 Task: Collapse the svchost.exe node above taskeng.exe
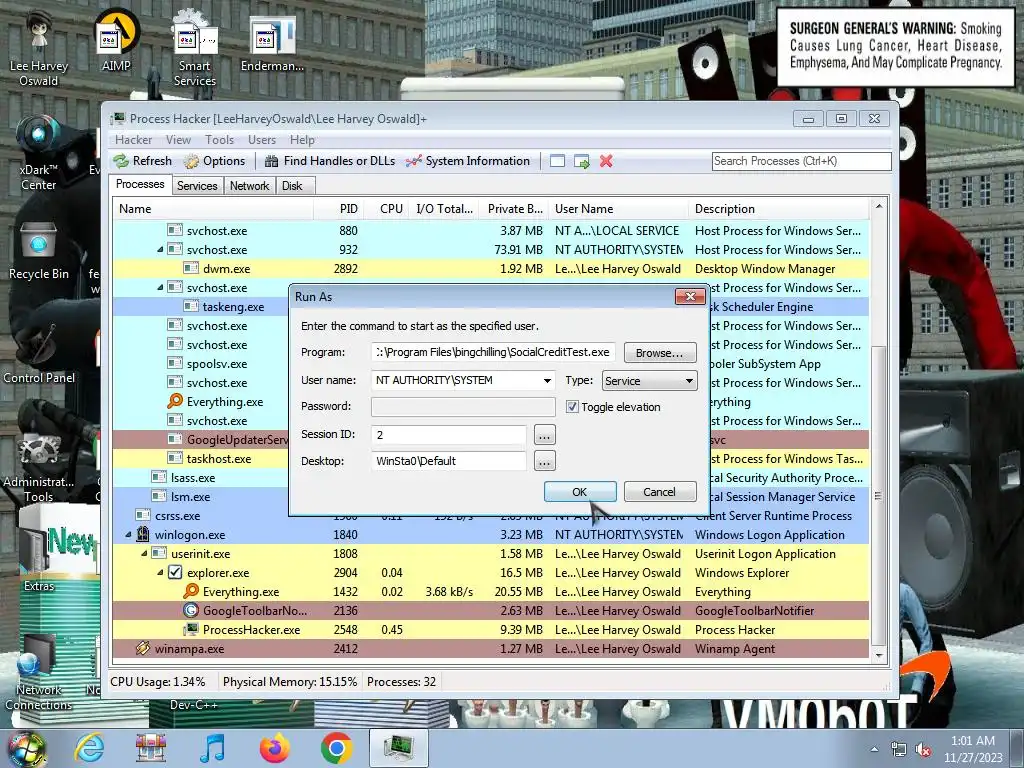(x=160, y=287)
